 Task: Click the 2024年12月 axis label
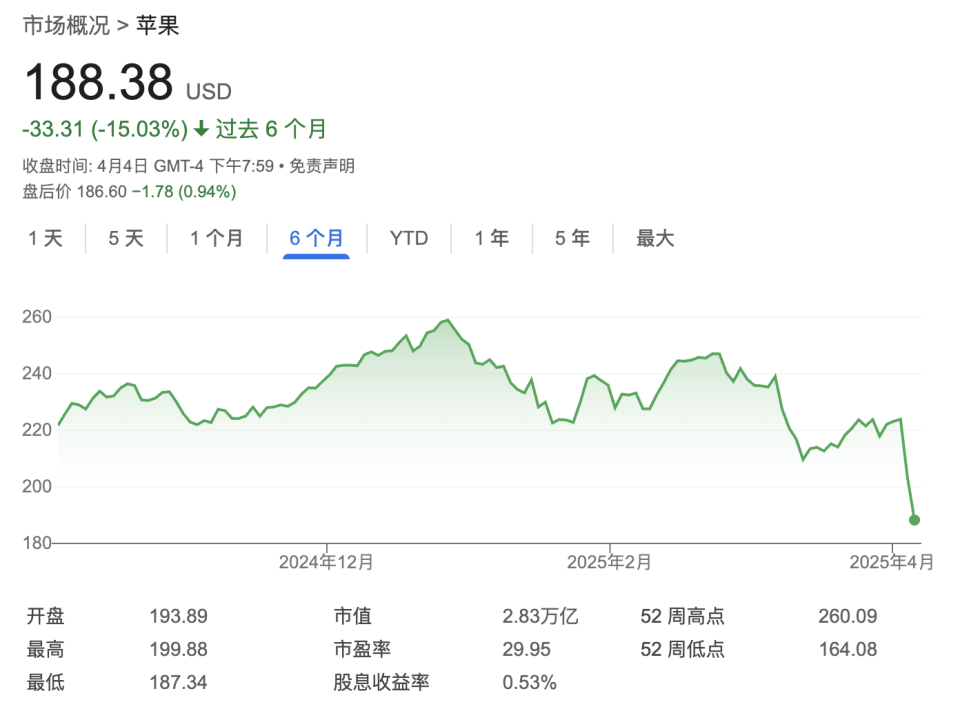tap(326, 562)
